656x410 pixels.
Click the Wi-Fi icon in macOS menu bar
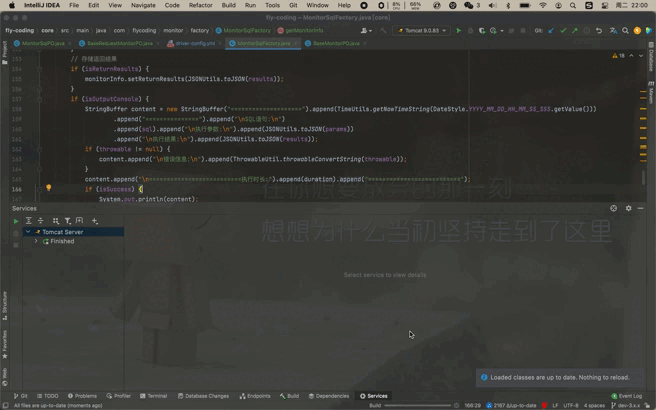click(543, 5)
